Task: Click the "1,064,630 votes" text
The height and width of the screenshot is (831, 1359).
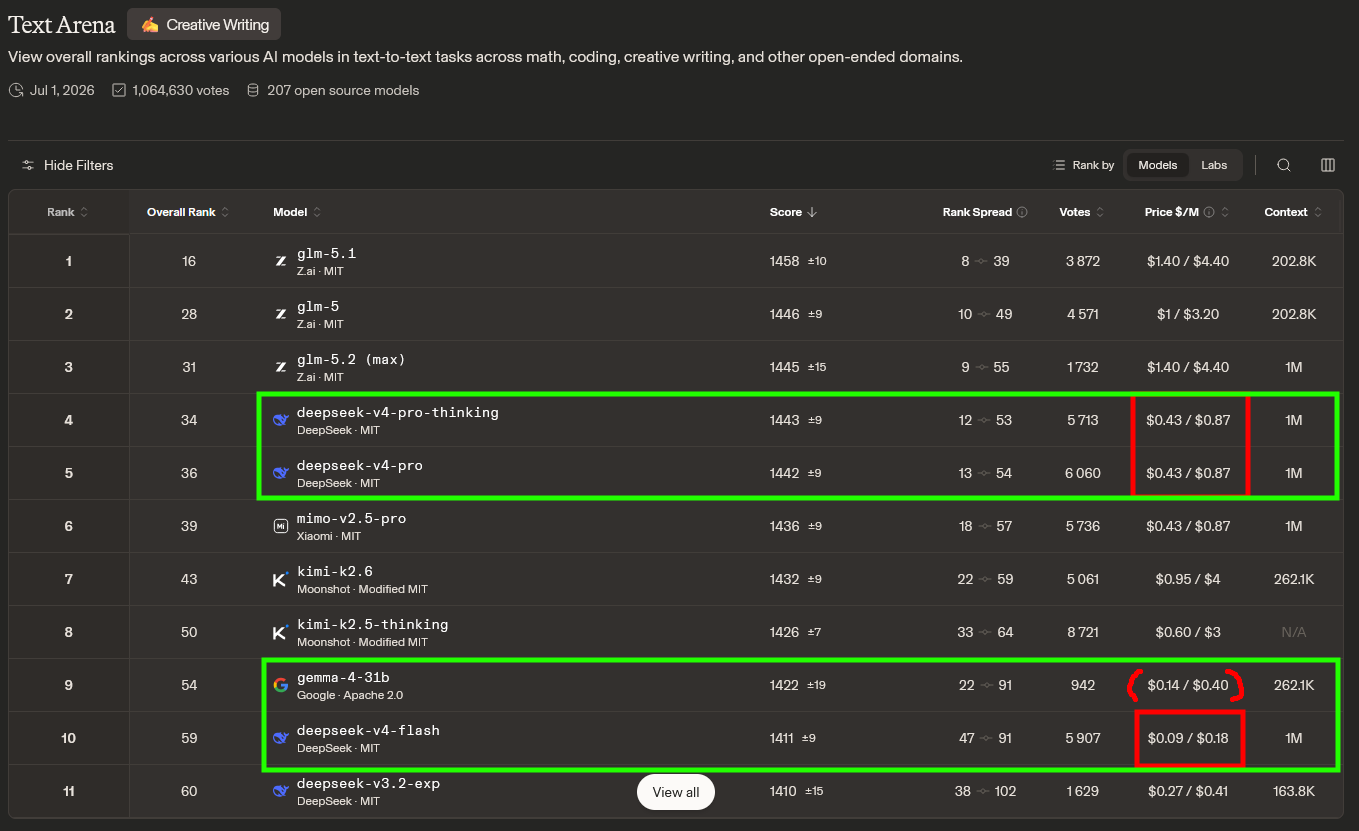Action: point(181,90)
